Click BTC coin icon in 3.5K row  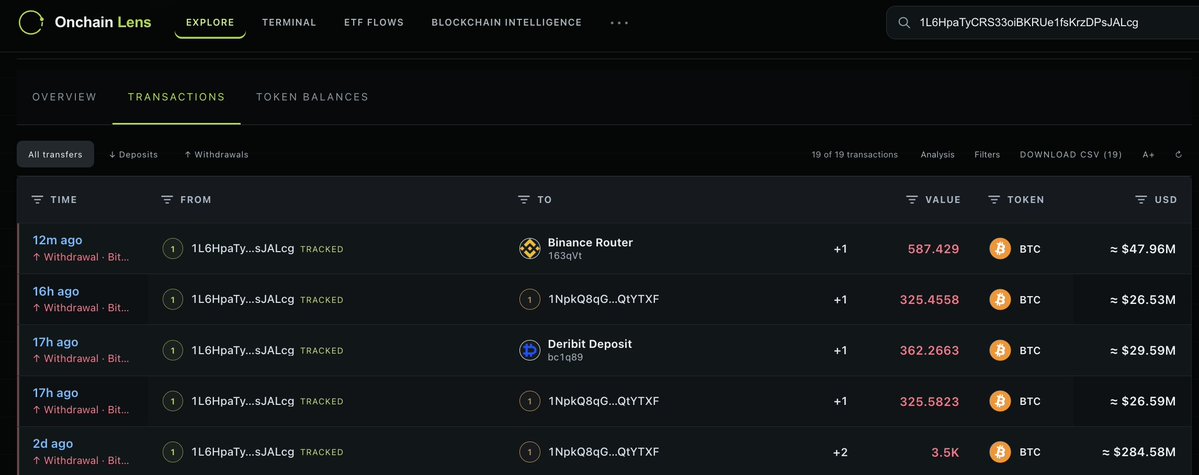[1000, 452]
